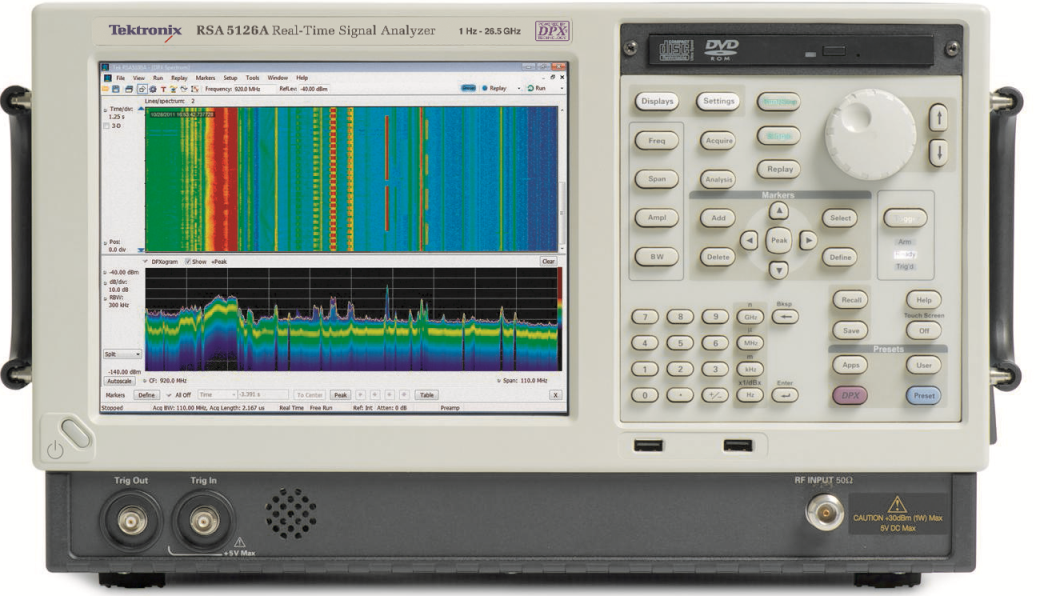Click the gear settings icon in the toolbar
The height and width of the screenshot is (596, 1040).
coord(153,89)
